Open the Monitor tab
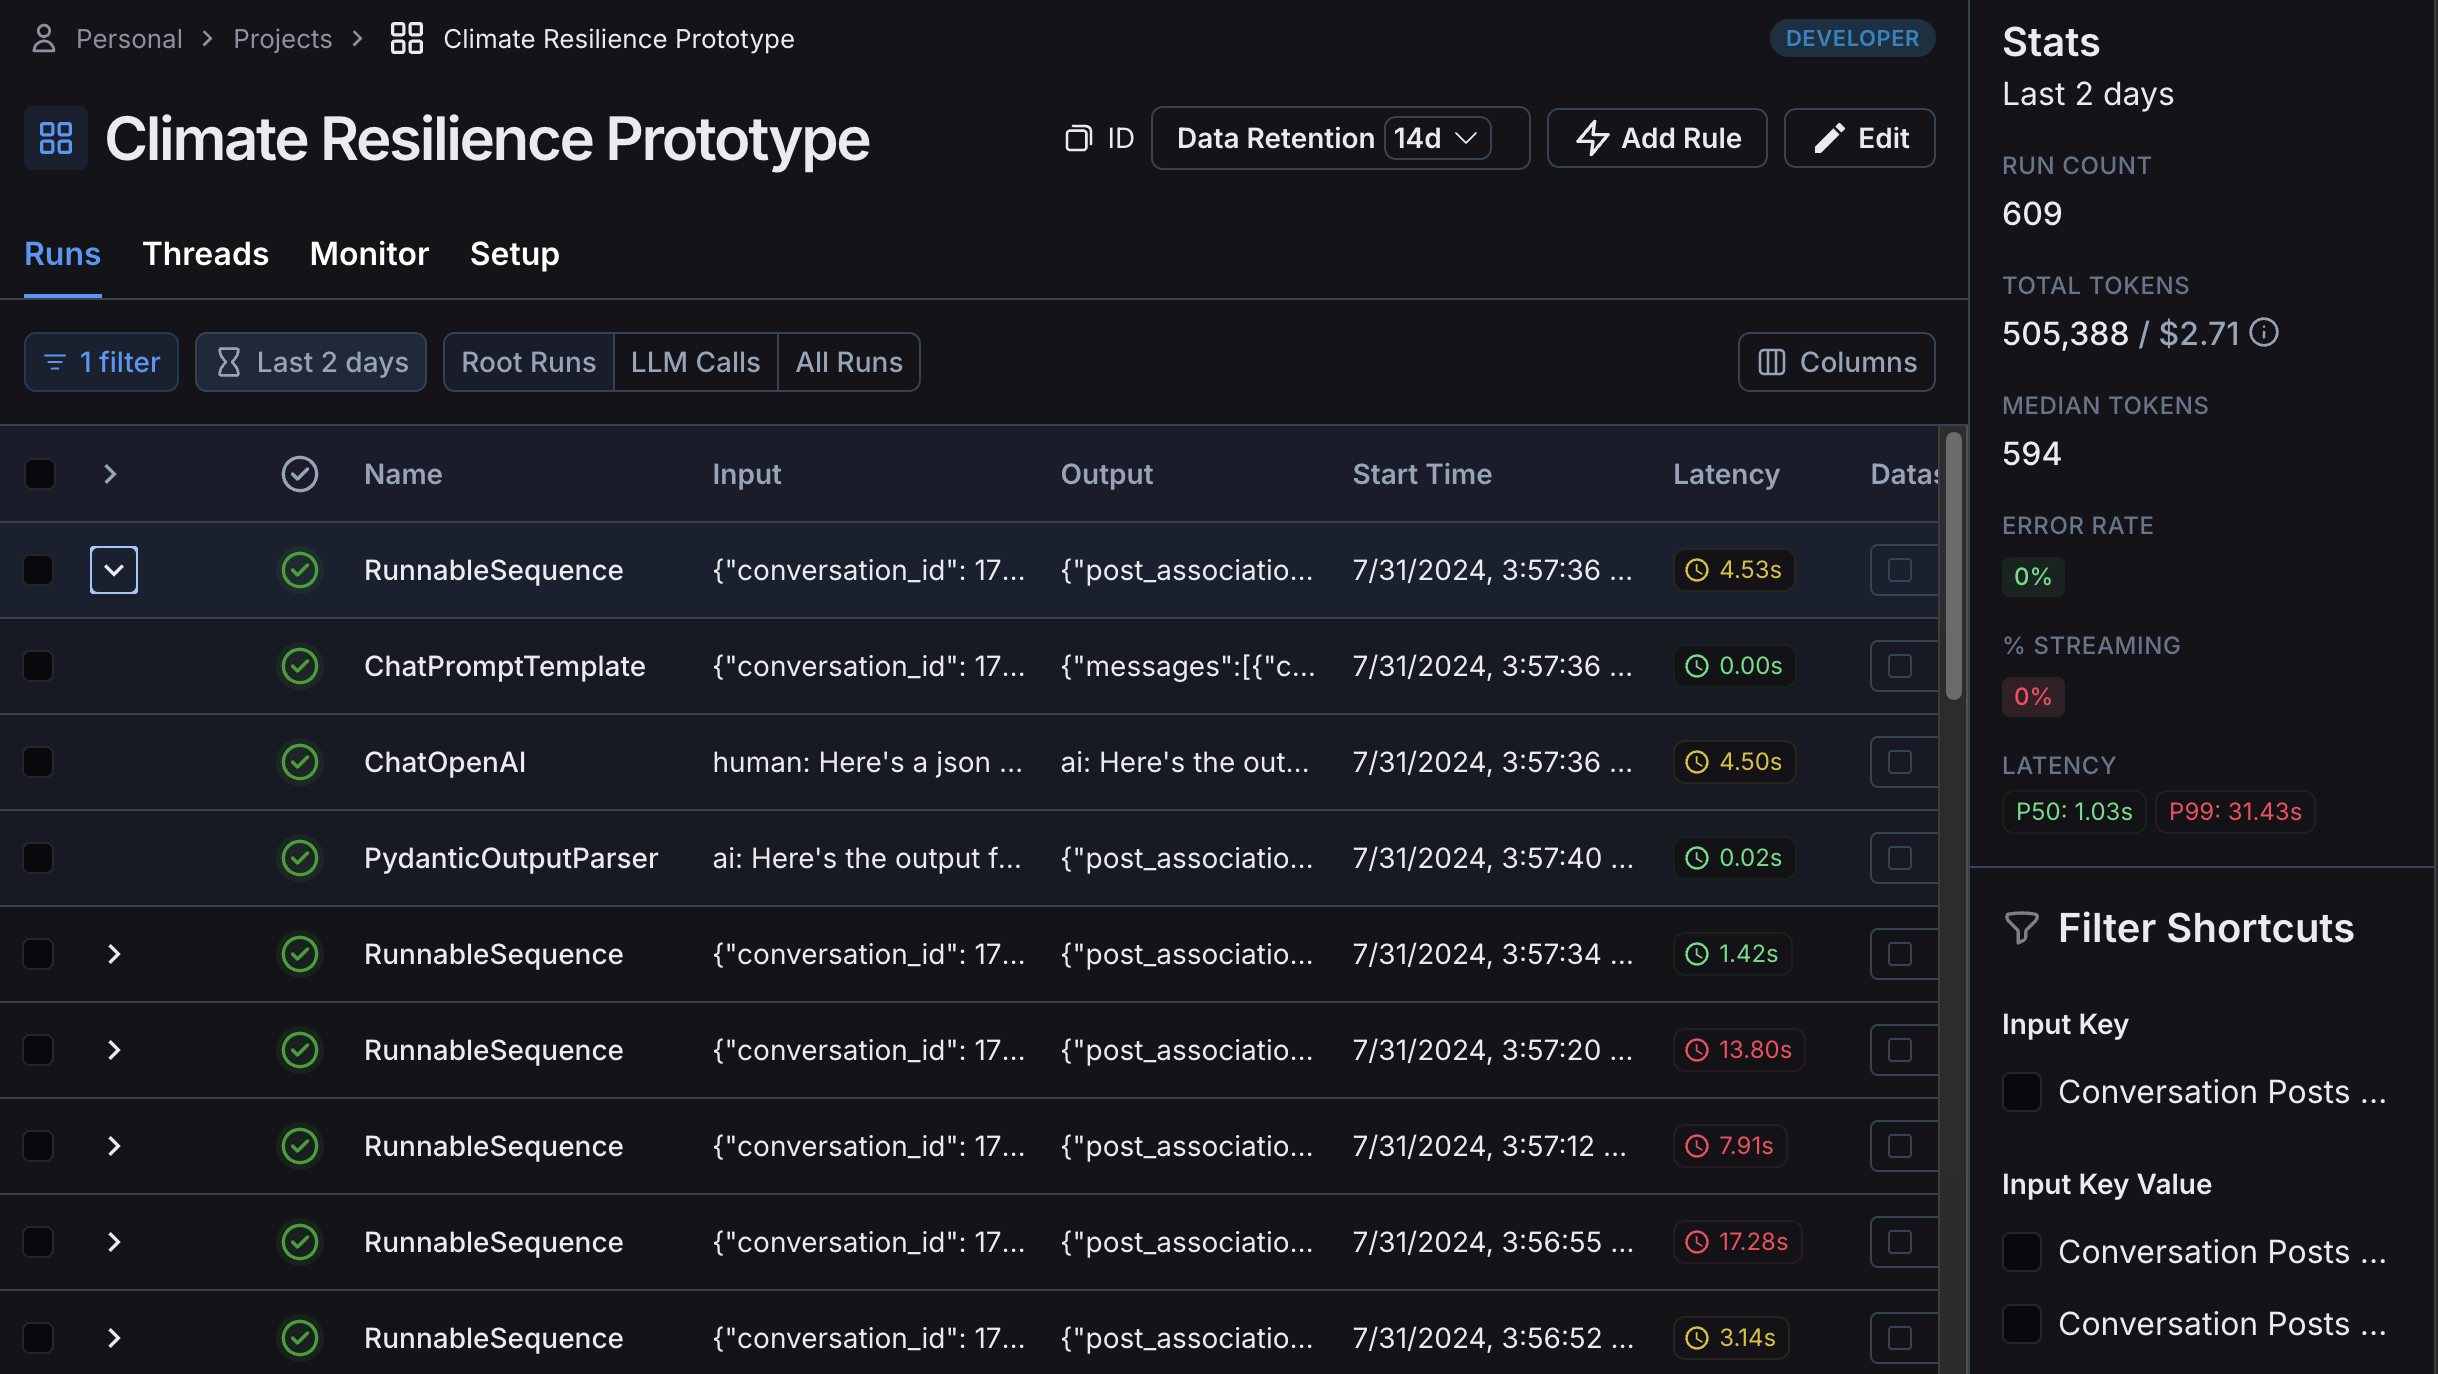 point(369,254)
